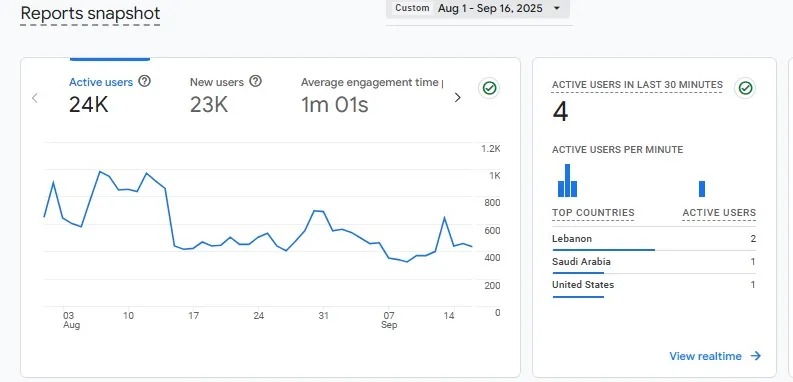Click ACTIVE USERS IN LAST 30 MINUTES heading

637,85
